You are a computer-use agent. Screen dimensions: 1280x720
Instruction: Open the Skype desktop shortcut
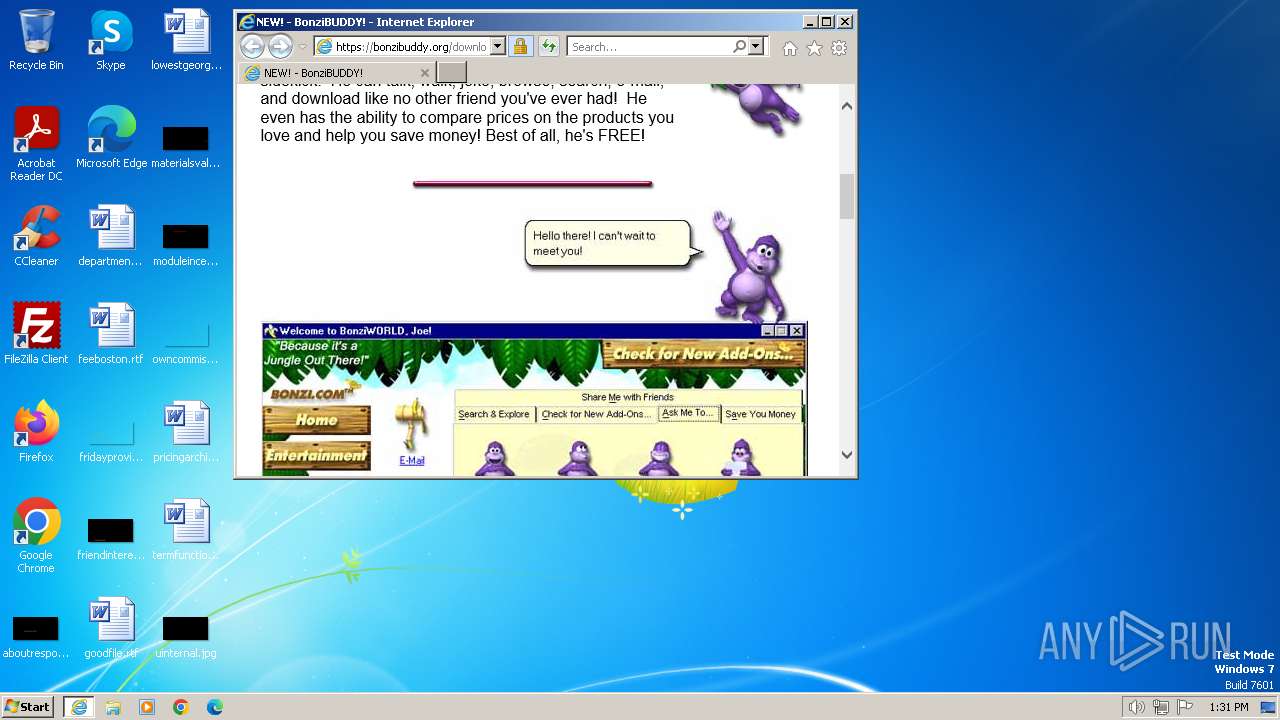[110, 41]
